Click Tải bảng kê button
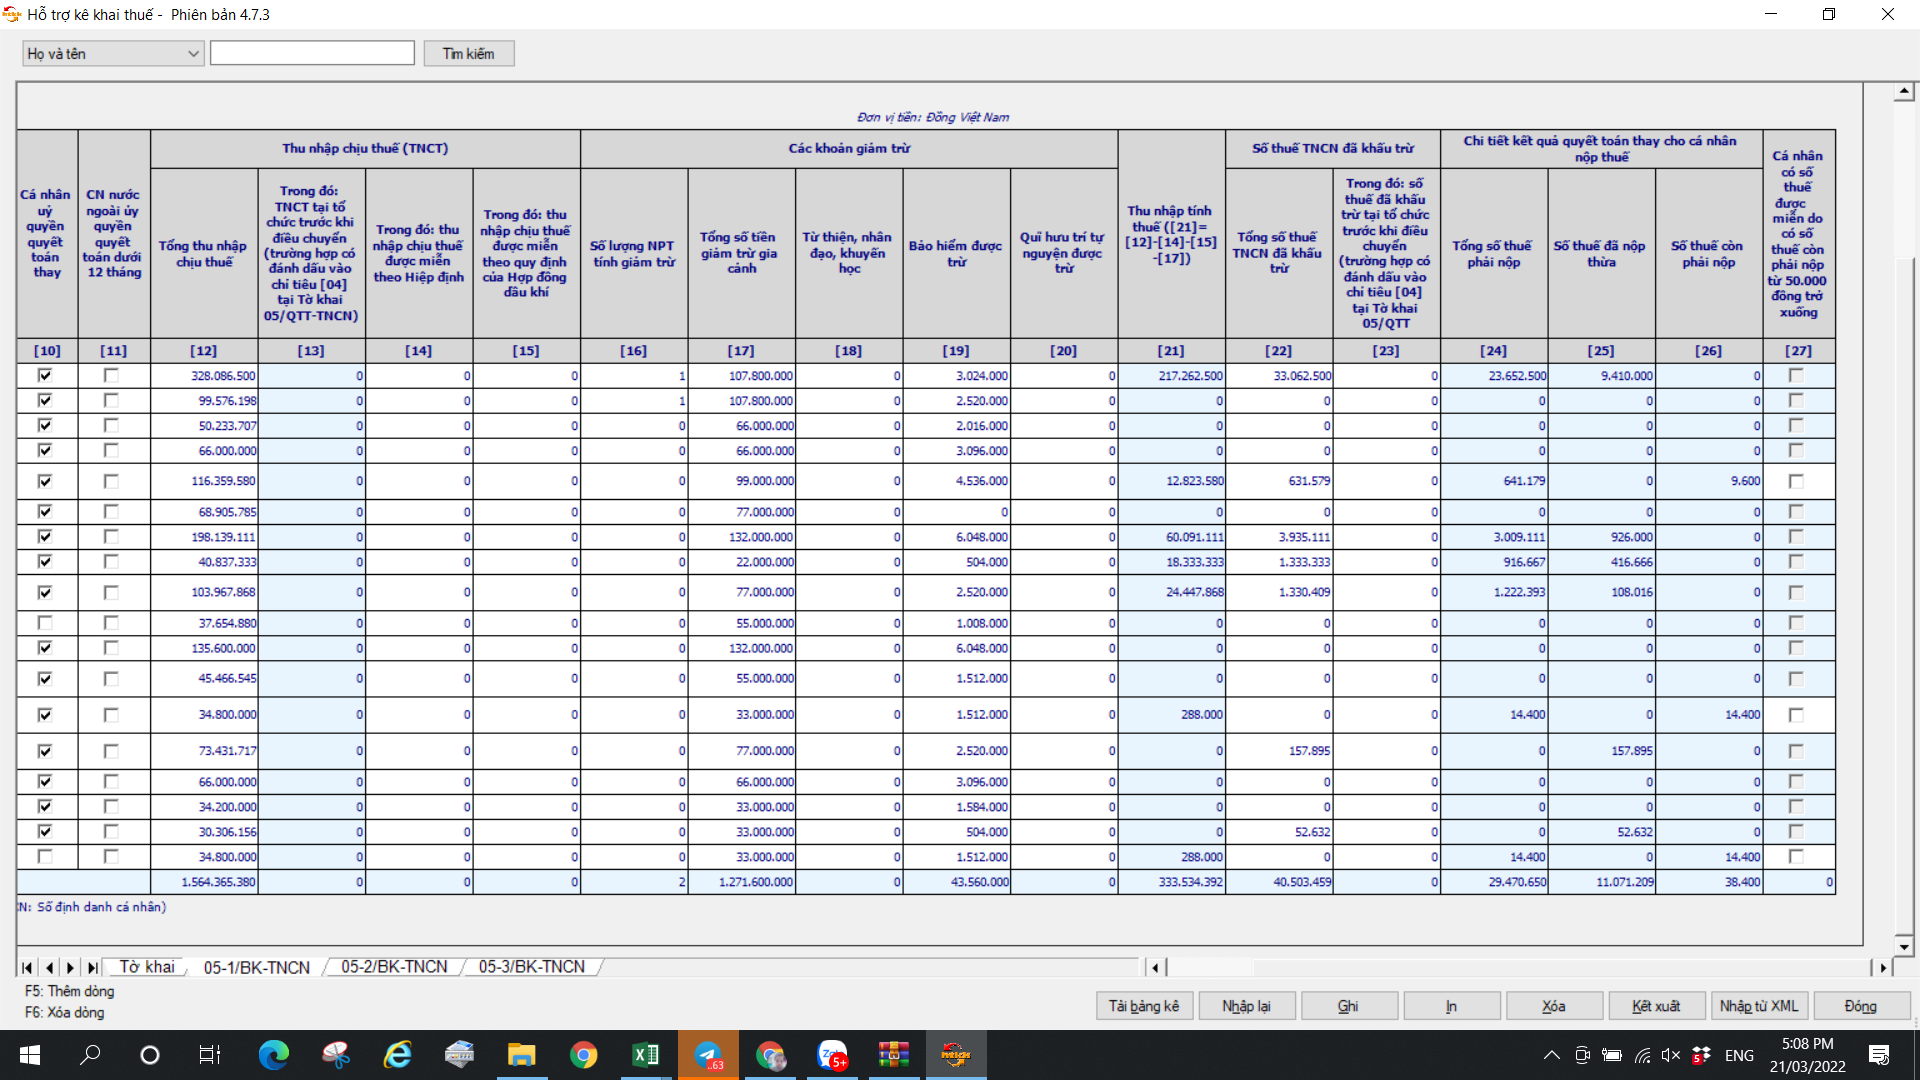The image size is (1920, 1080). tap(1143, 1006)
